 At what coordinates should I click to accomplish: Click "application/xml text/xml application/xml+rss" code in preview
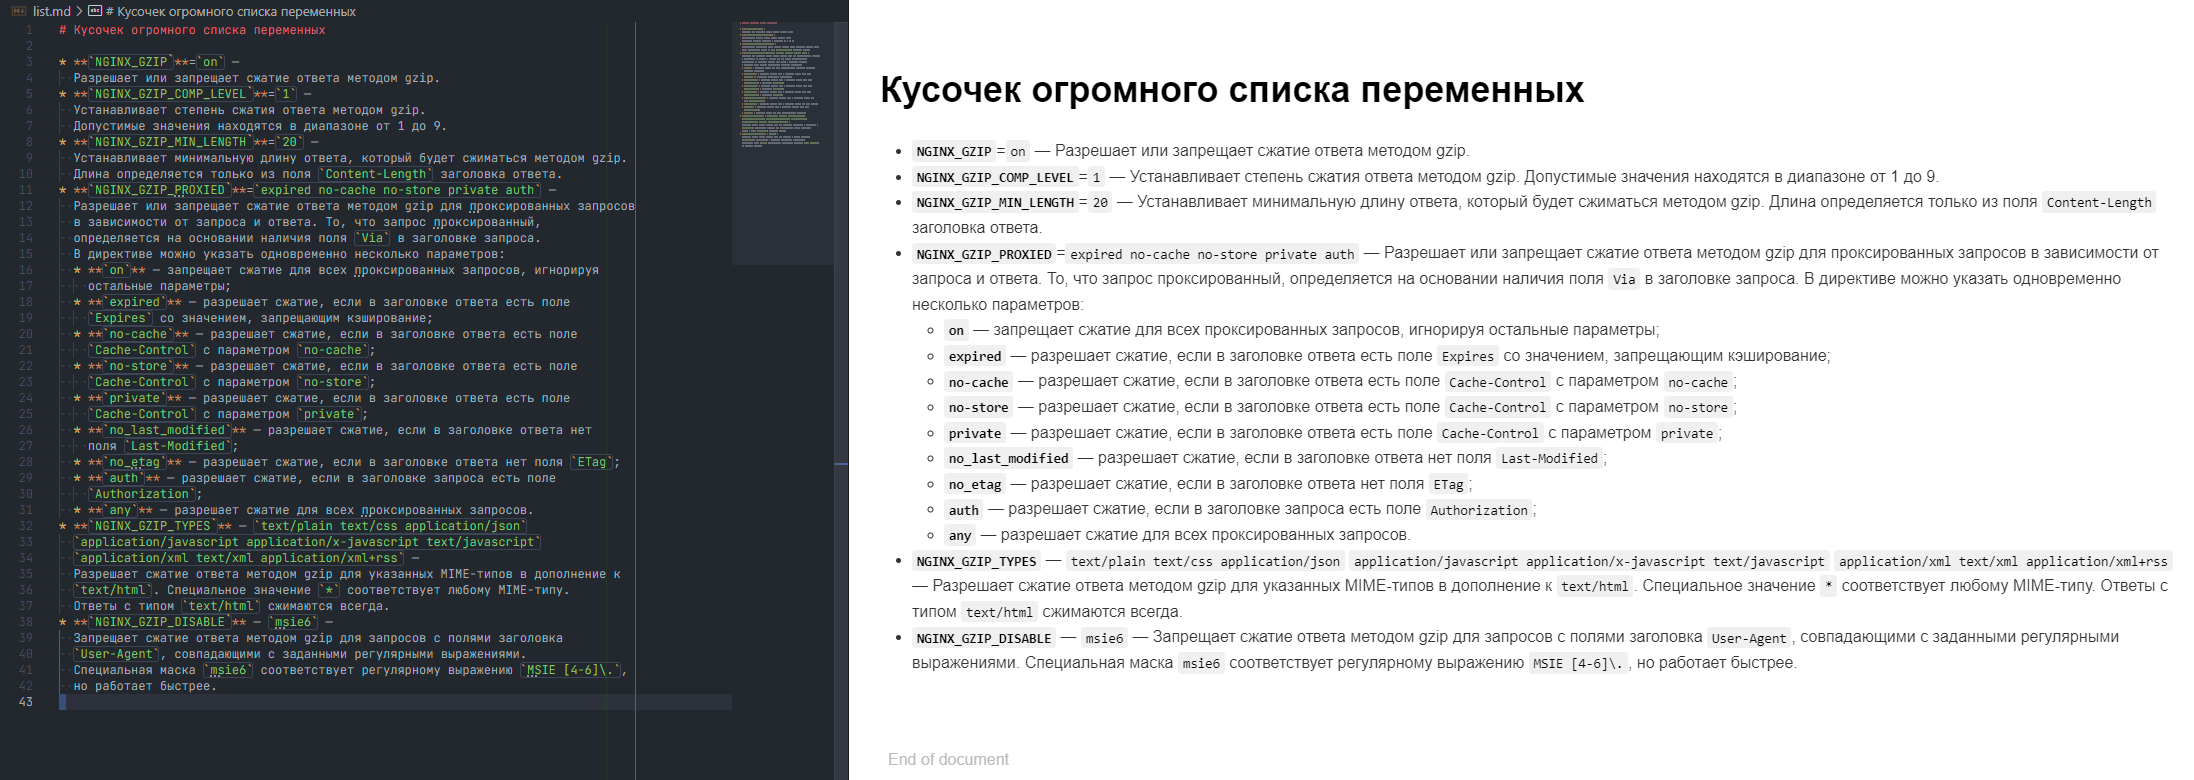tap(2003, 562)
